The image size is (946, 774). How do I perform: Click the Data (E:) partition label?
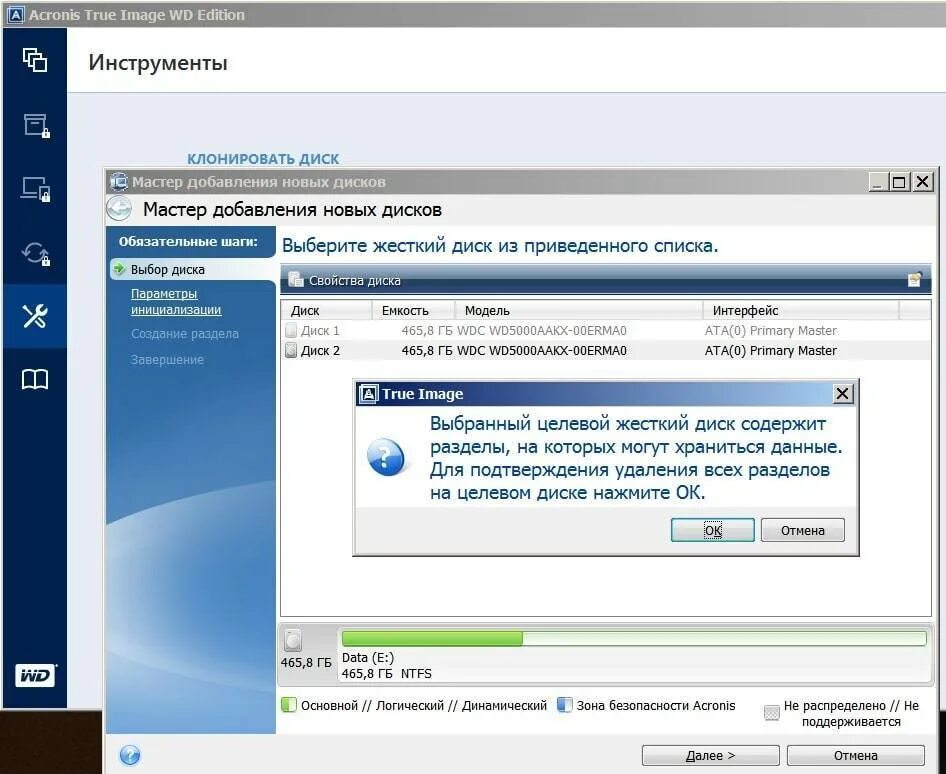coord(368,657)
